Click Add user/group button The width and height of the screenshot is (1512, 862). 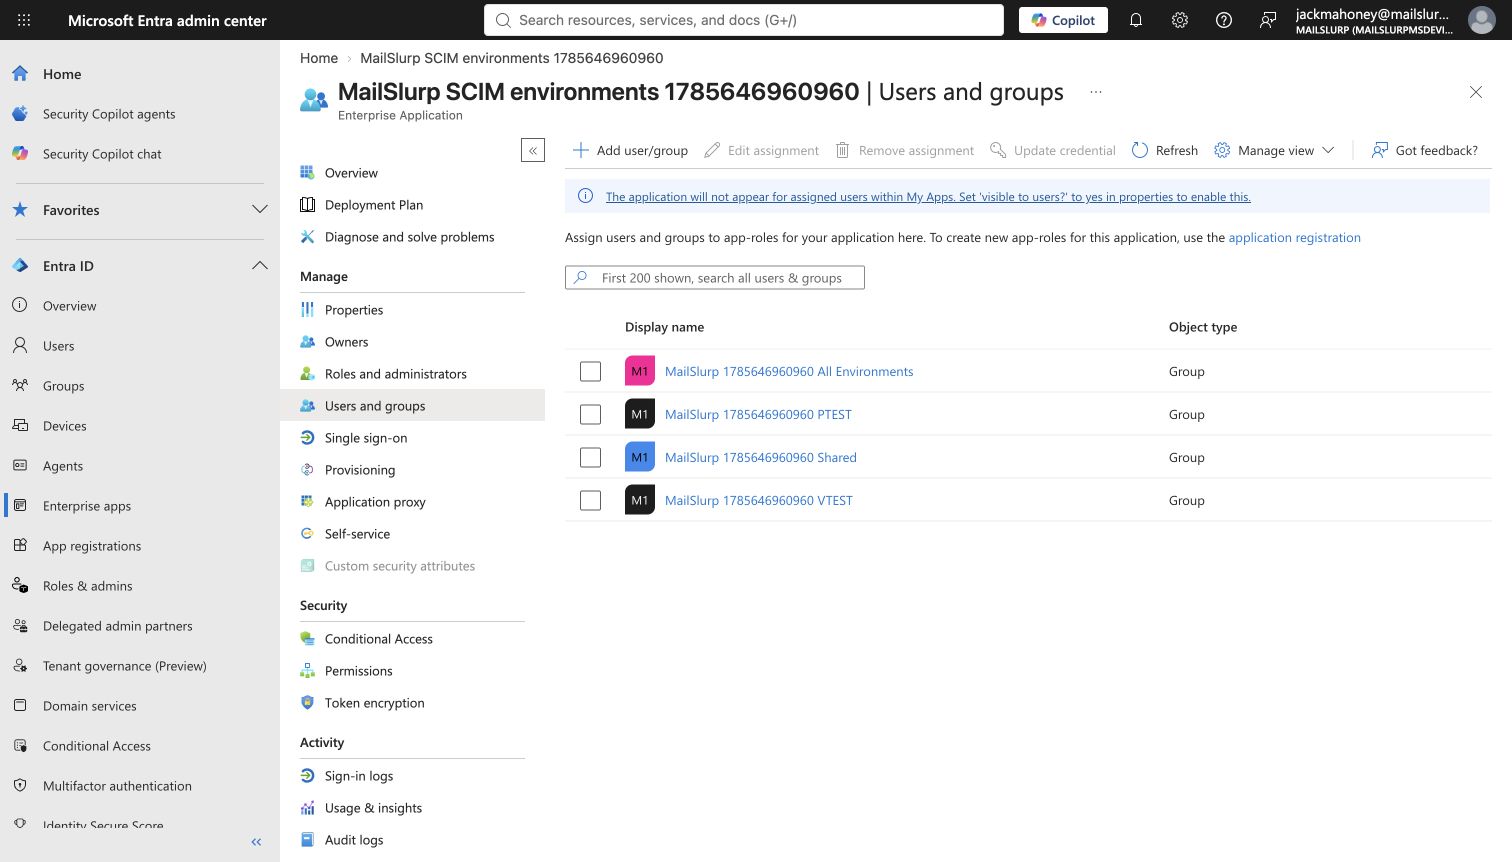tap(630, 150)
